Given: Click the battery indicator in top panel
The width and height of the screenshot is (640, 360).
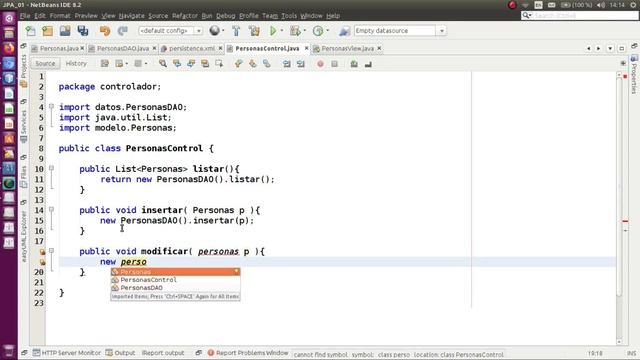Looking at the screenshot, I should tap(576, 5).
